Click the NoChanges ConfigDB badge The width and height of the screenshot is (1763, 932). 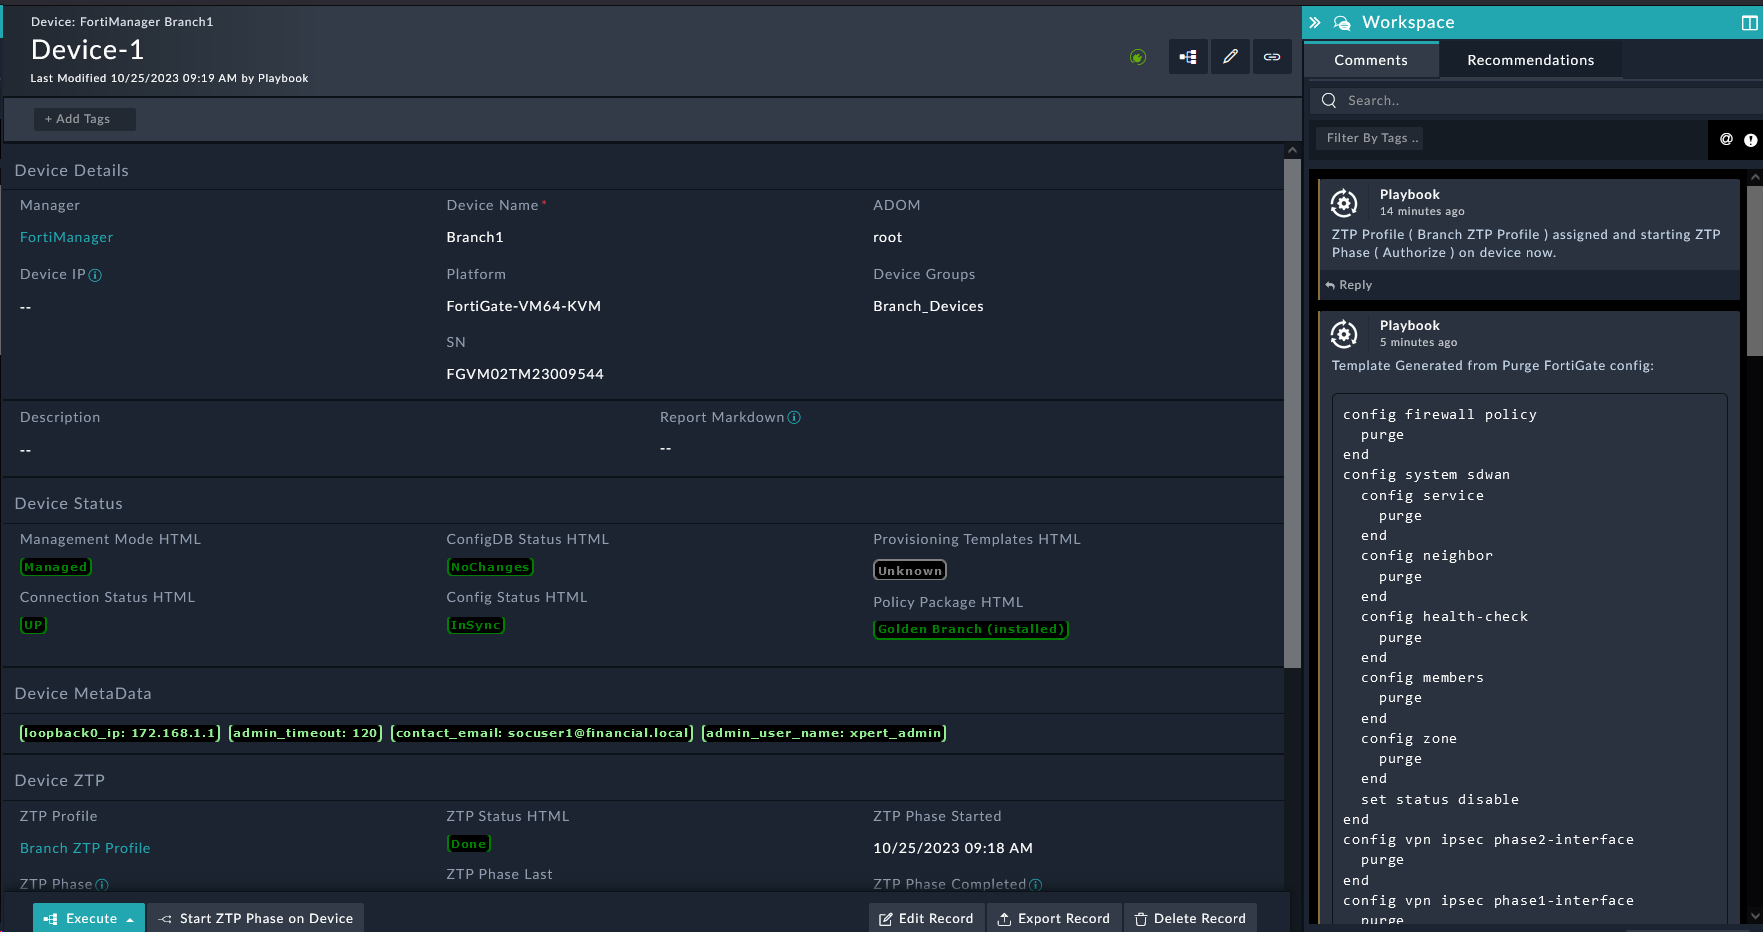coord(490,567)
